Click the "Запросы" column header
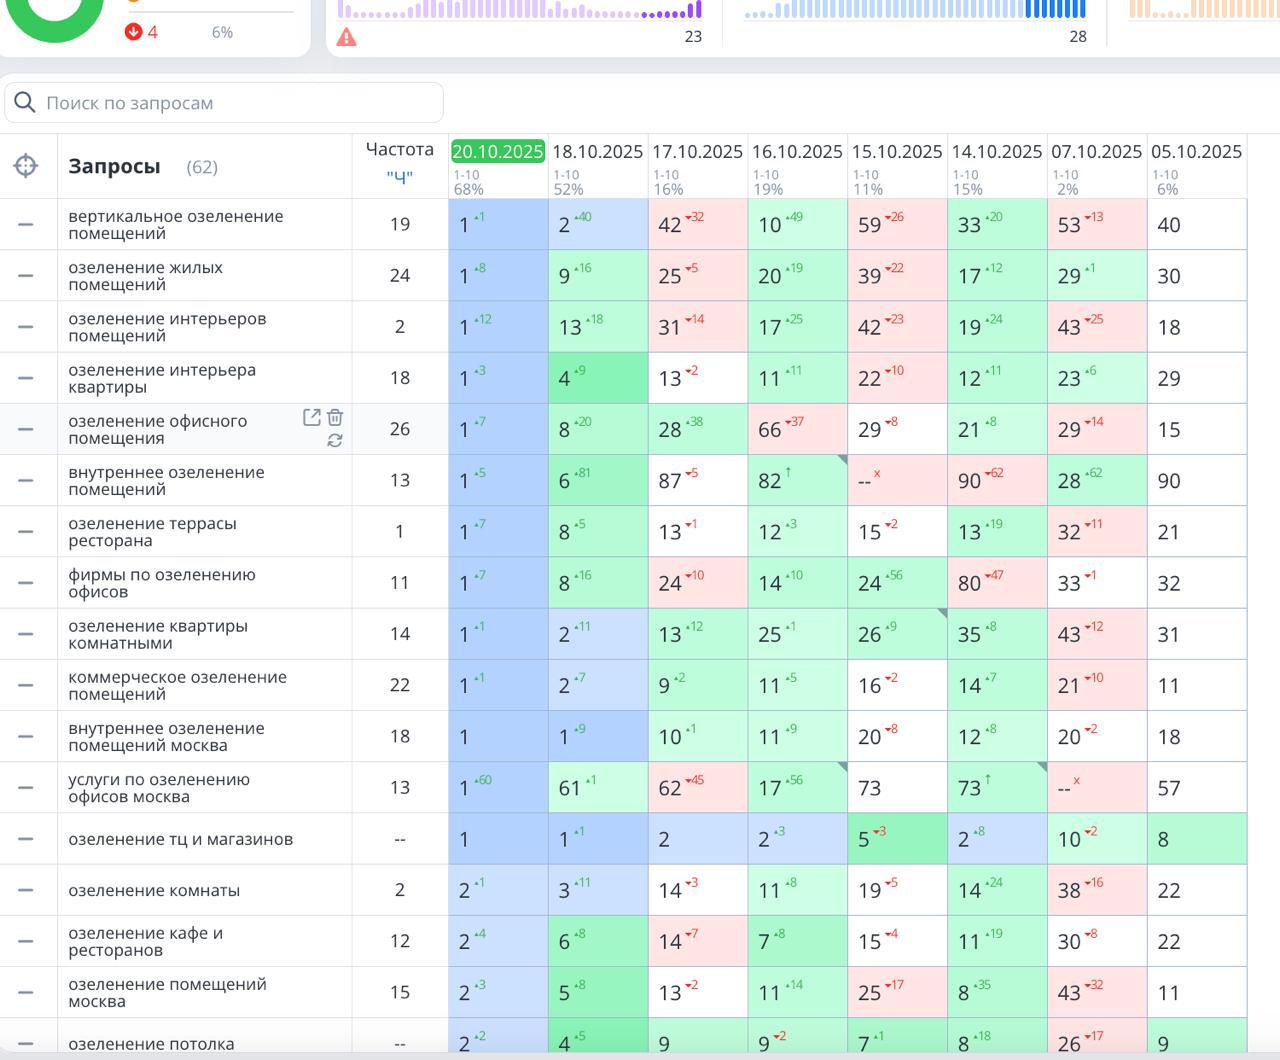Screen dimensions: 1280x1060 click(114, 166)
